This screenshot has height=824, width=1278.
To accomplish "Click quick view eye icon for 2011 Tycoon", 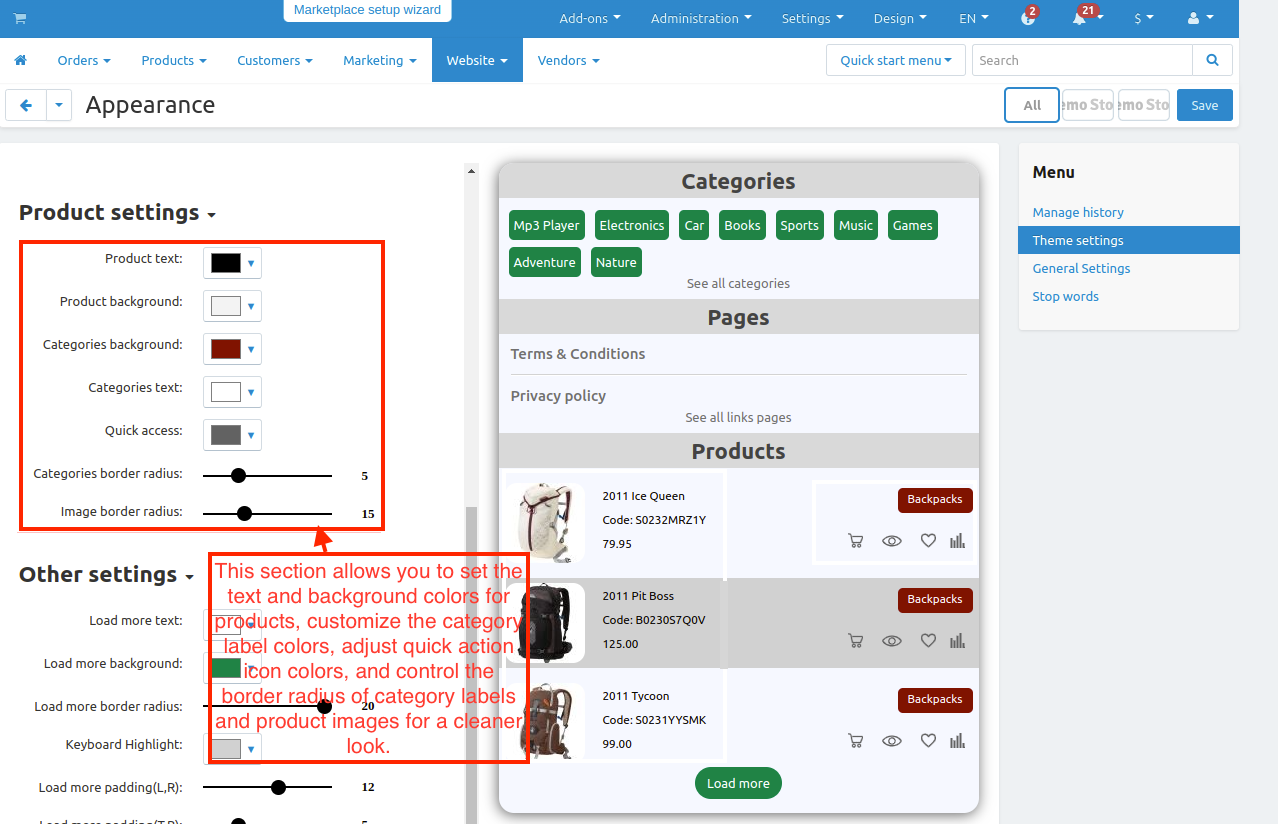I will (x=891, y=741).
